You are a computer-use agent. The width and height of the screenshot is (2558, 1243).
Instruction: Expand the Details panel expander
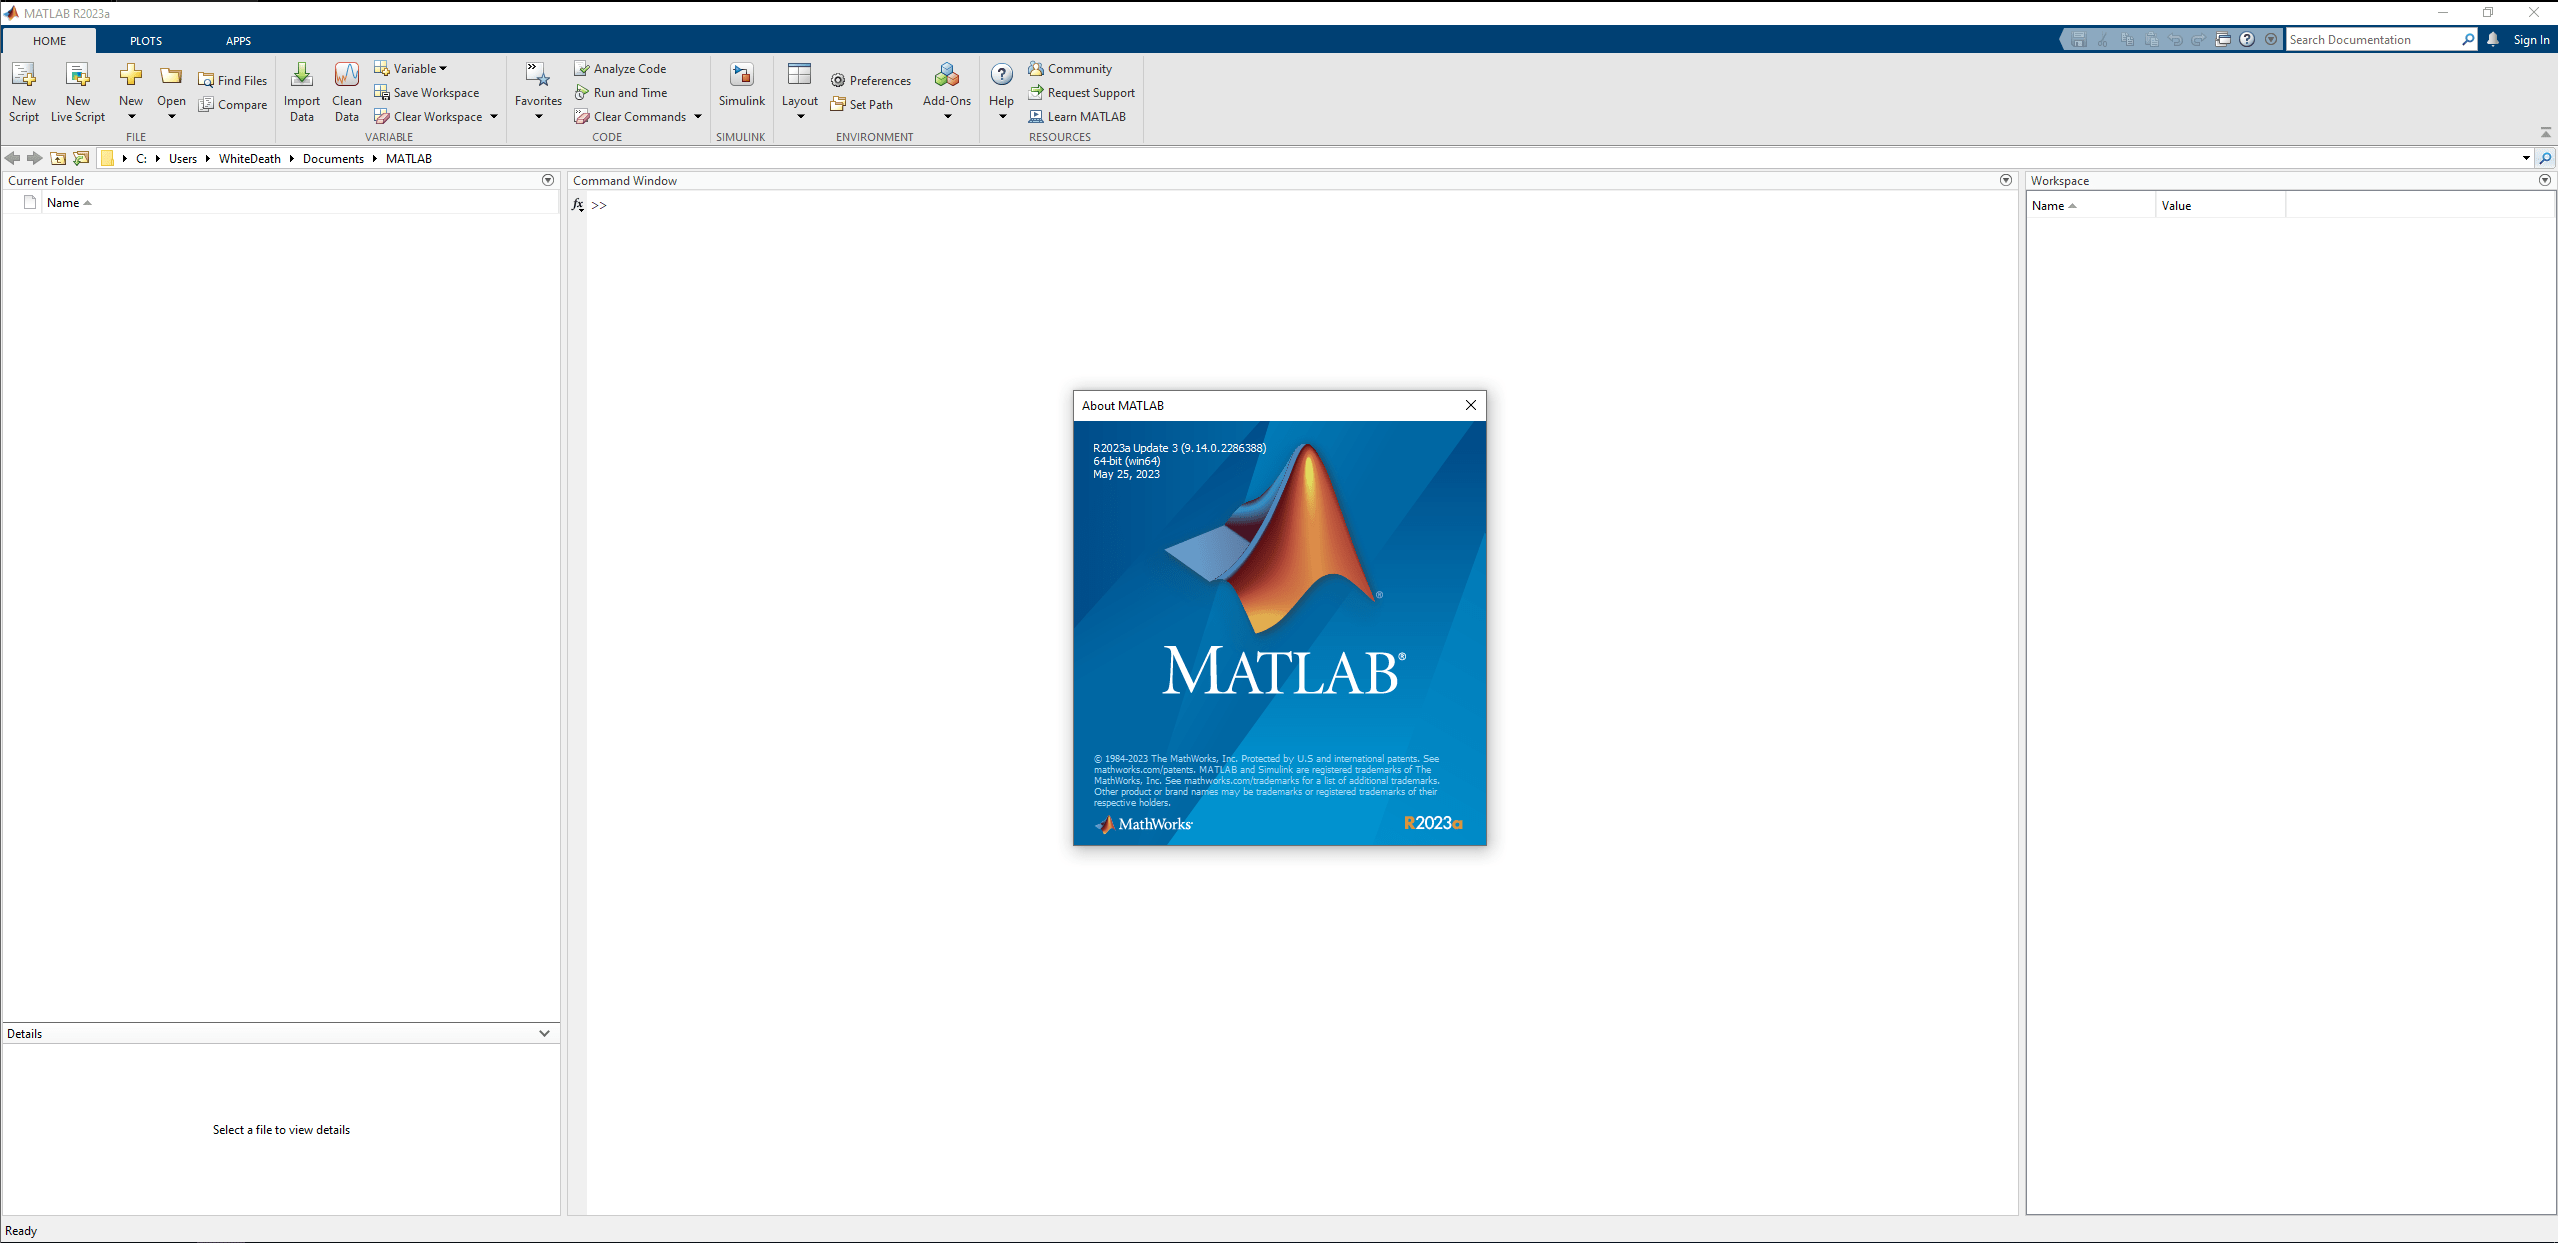tap(547, 1033)
